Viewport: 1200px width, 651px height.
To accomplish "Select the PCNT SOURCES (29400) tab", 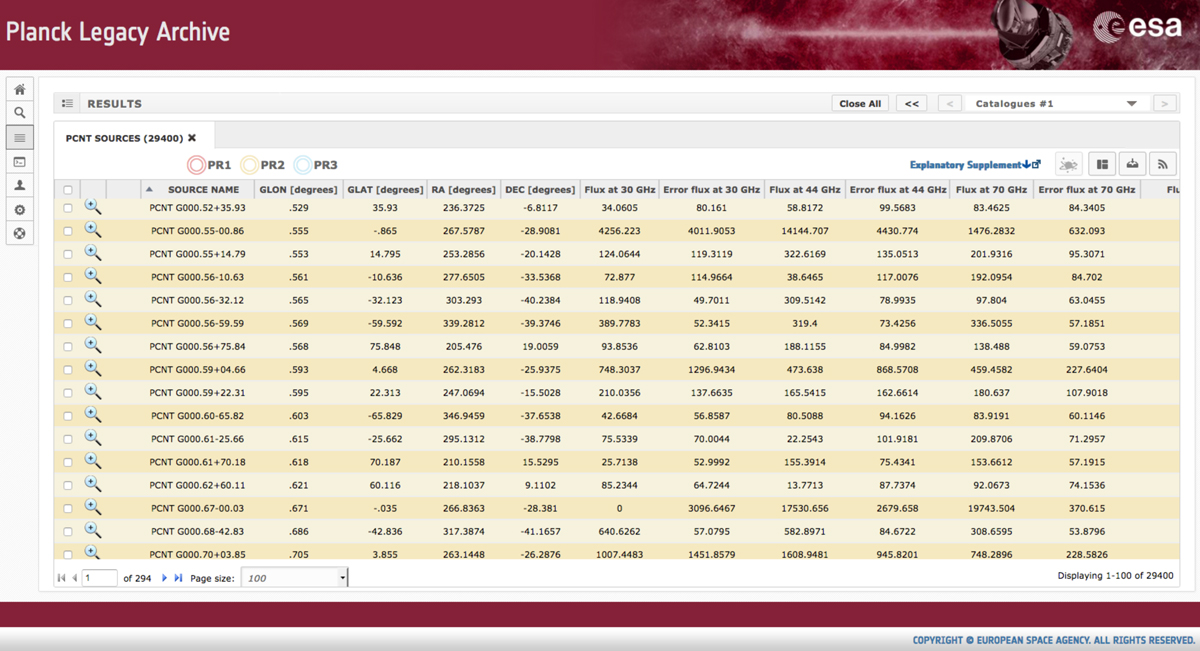I will pos(123,138).
